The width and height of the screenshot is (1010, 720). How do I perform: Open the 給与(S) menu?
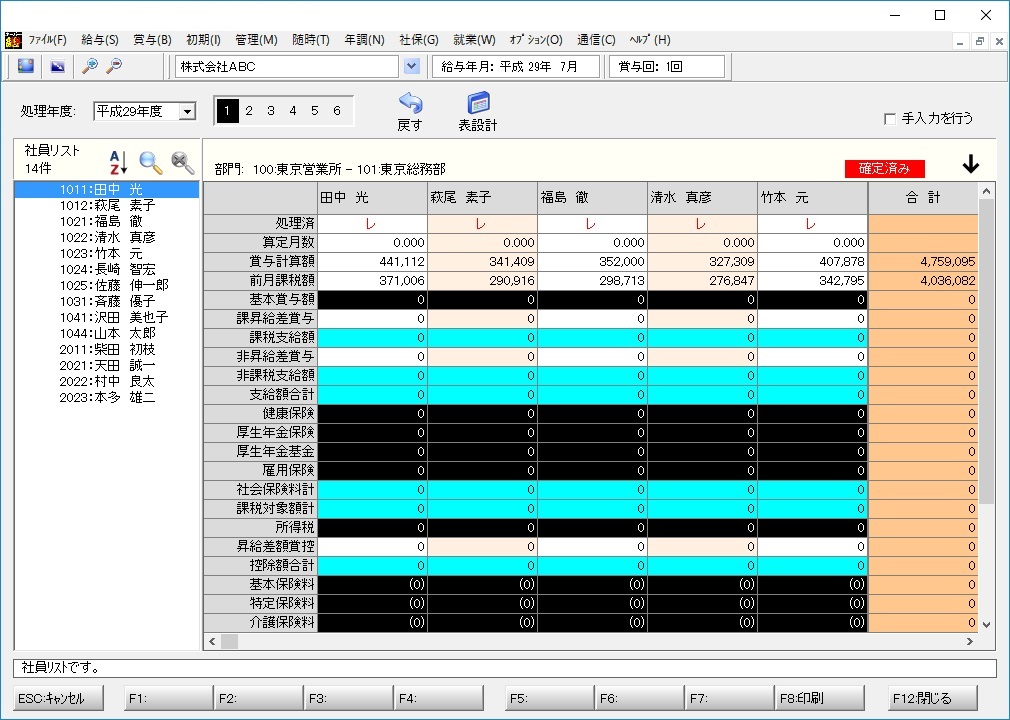pos(100,40)
